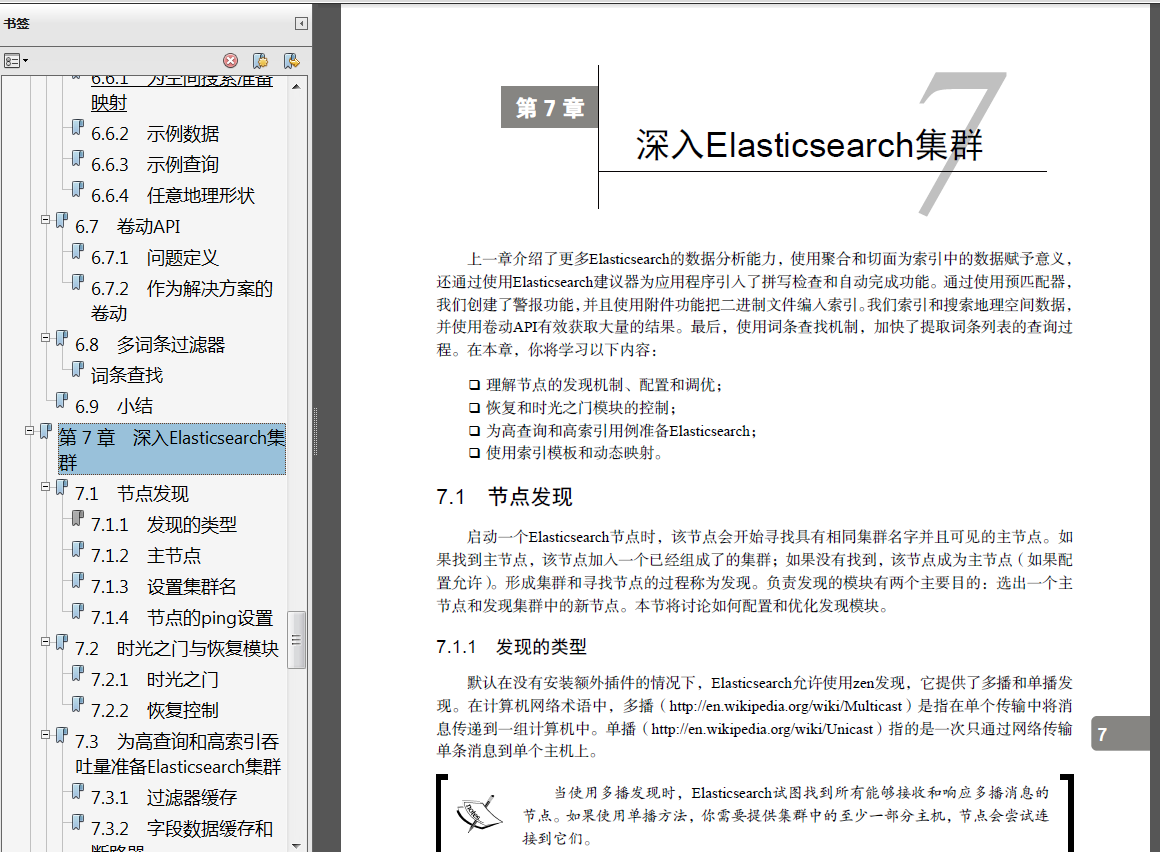The width and height of the screenshot is (1160, 852).
Task: Click bookmark icon beside 6.6.3 示例查询
Action: [78, 158]
